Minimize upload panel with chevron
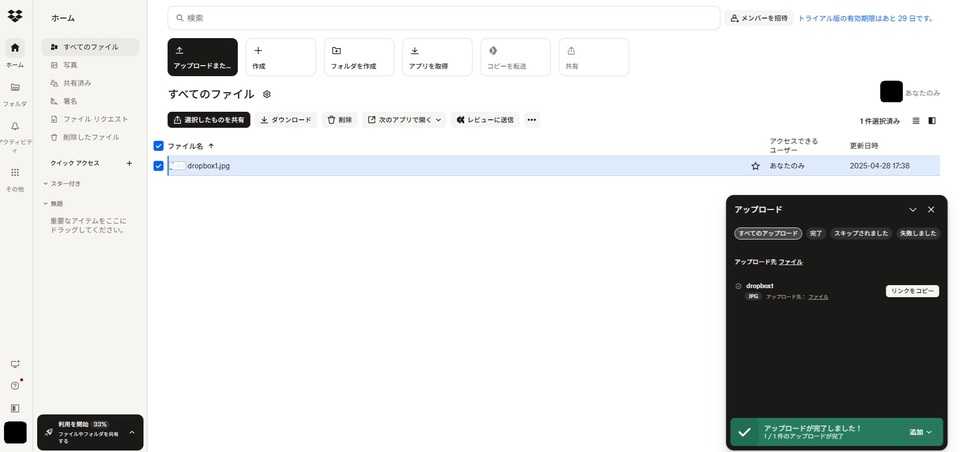 (912, 209)
